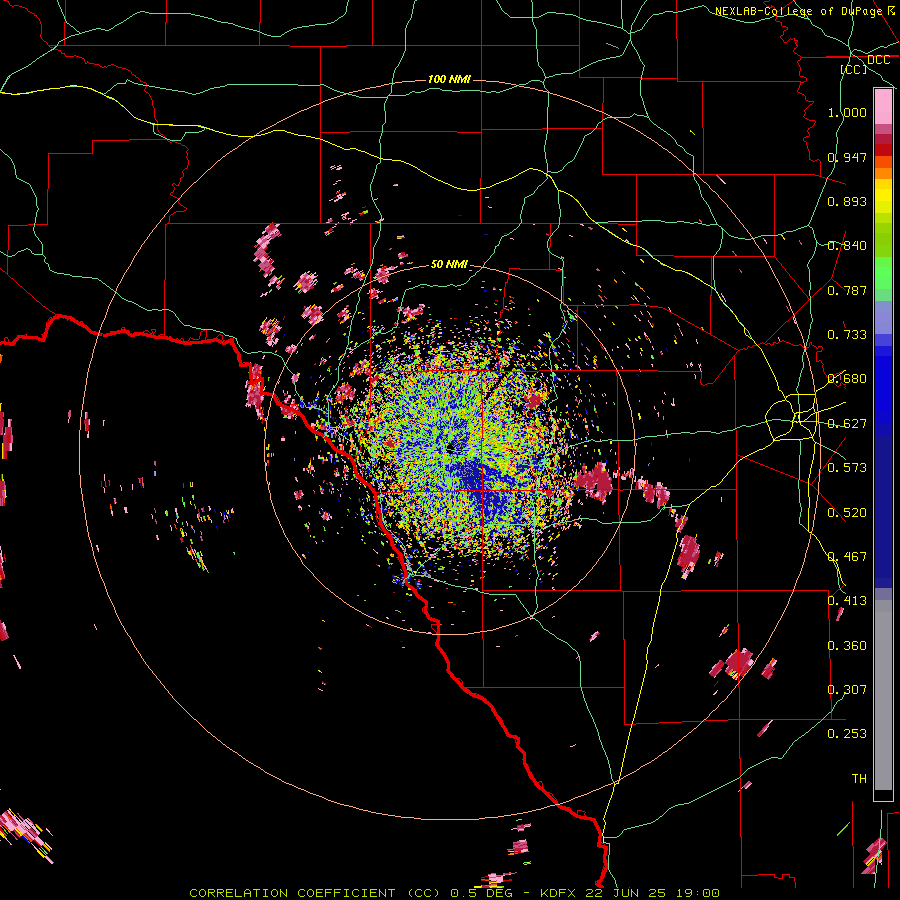Select the 0.573 scale value
Screen dimensions: 900x900
point(847,468)
